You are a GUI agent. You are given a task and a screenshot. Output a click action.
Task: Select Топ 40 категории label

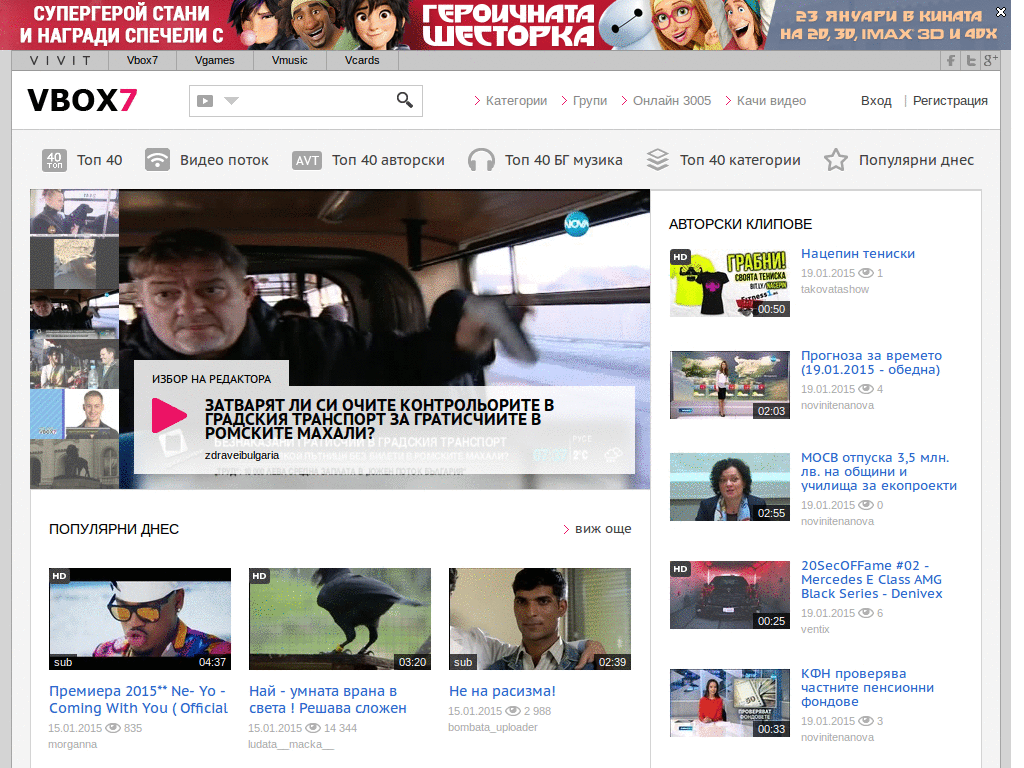coord(740,160)
